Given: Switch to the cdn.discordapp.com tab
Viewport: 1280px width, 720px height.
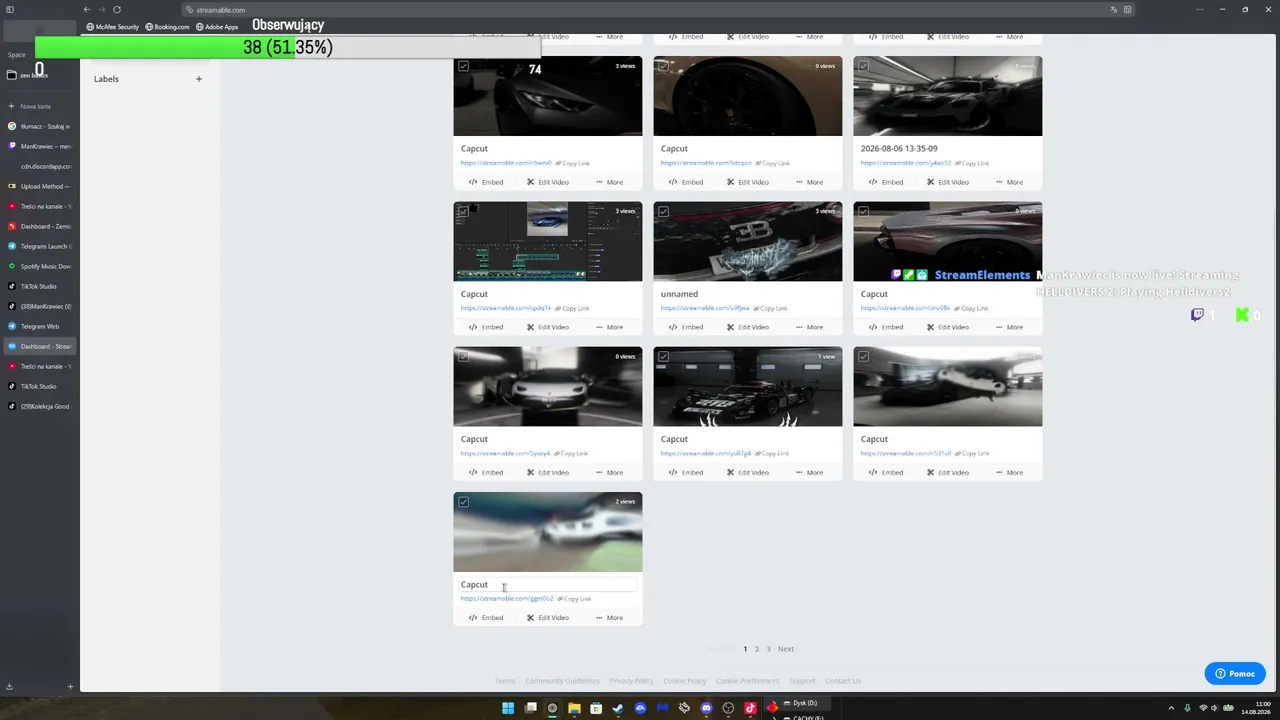Looking at the screenshot, I should [x=39, y=166].
